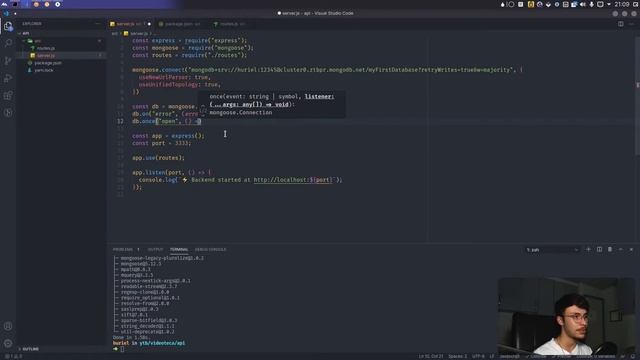The height and width of the screenshot is (360, 640).
Task: Open the Run and Debug view
Action: pyautogui.click(x=8, y=78)
